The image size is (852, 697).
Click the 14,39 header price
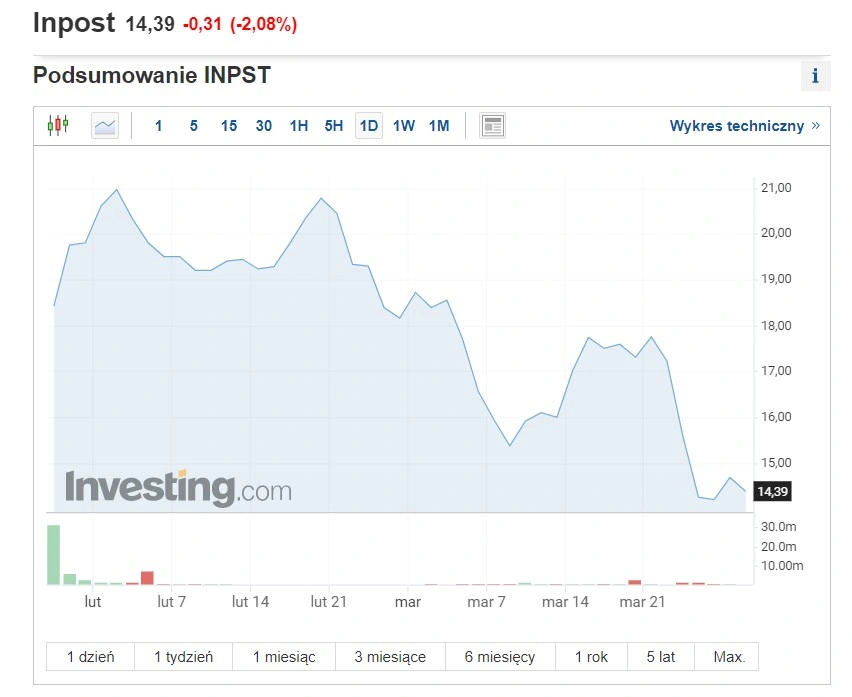[150, 24]
